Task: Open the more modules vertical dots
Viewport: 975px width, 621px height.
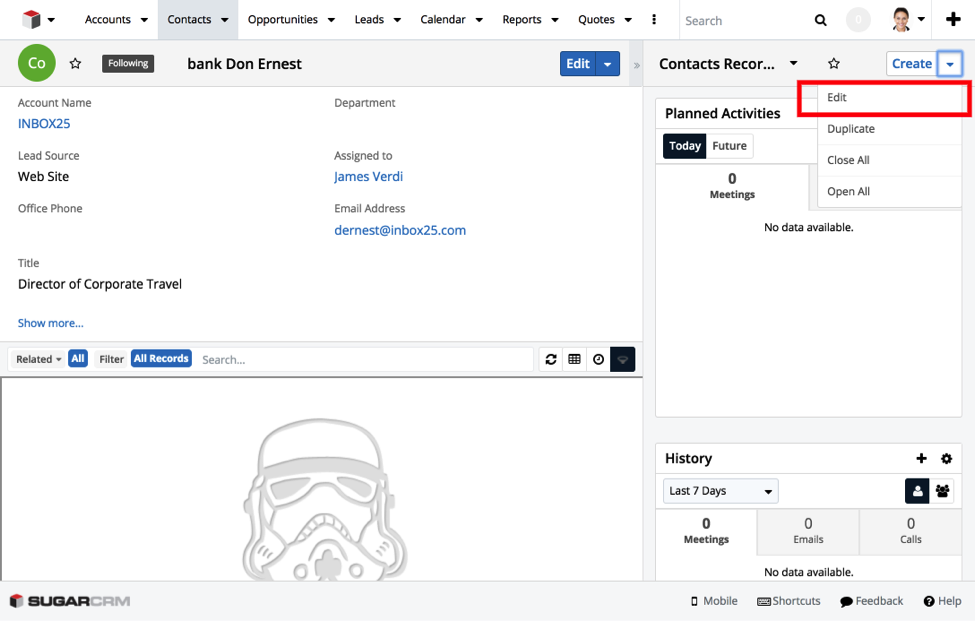Action: 654,20
